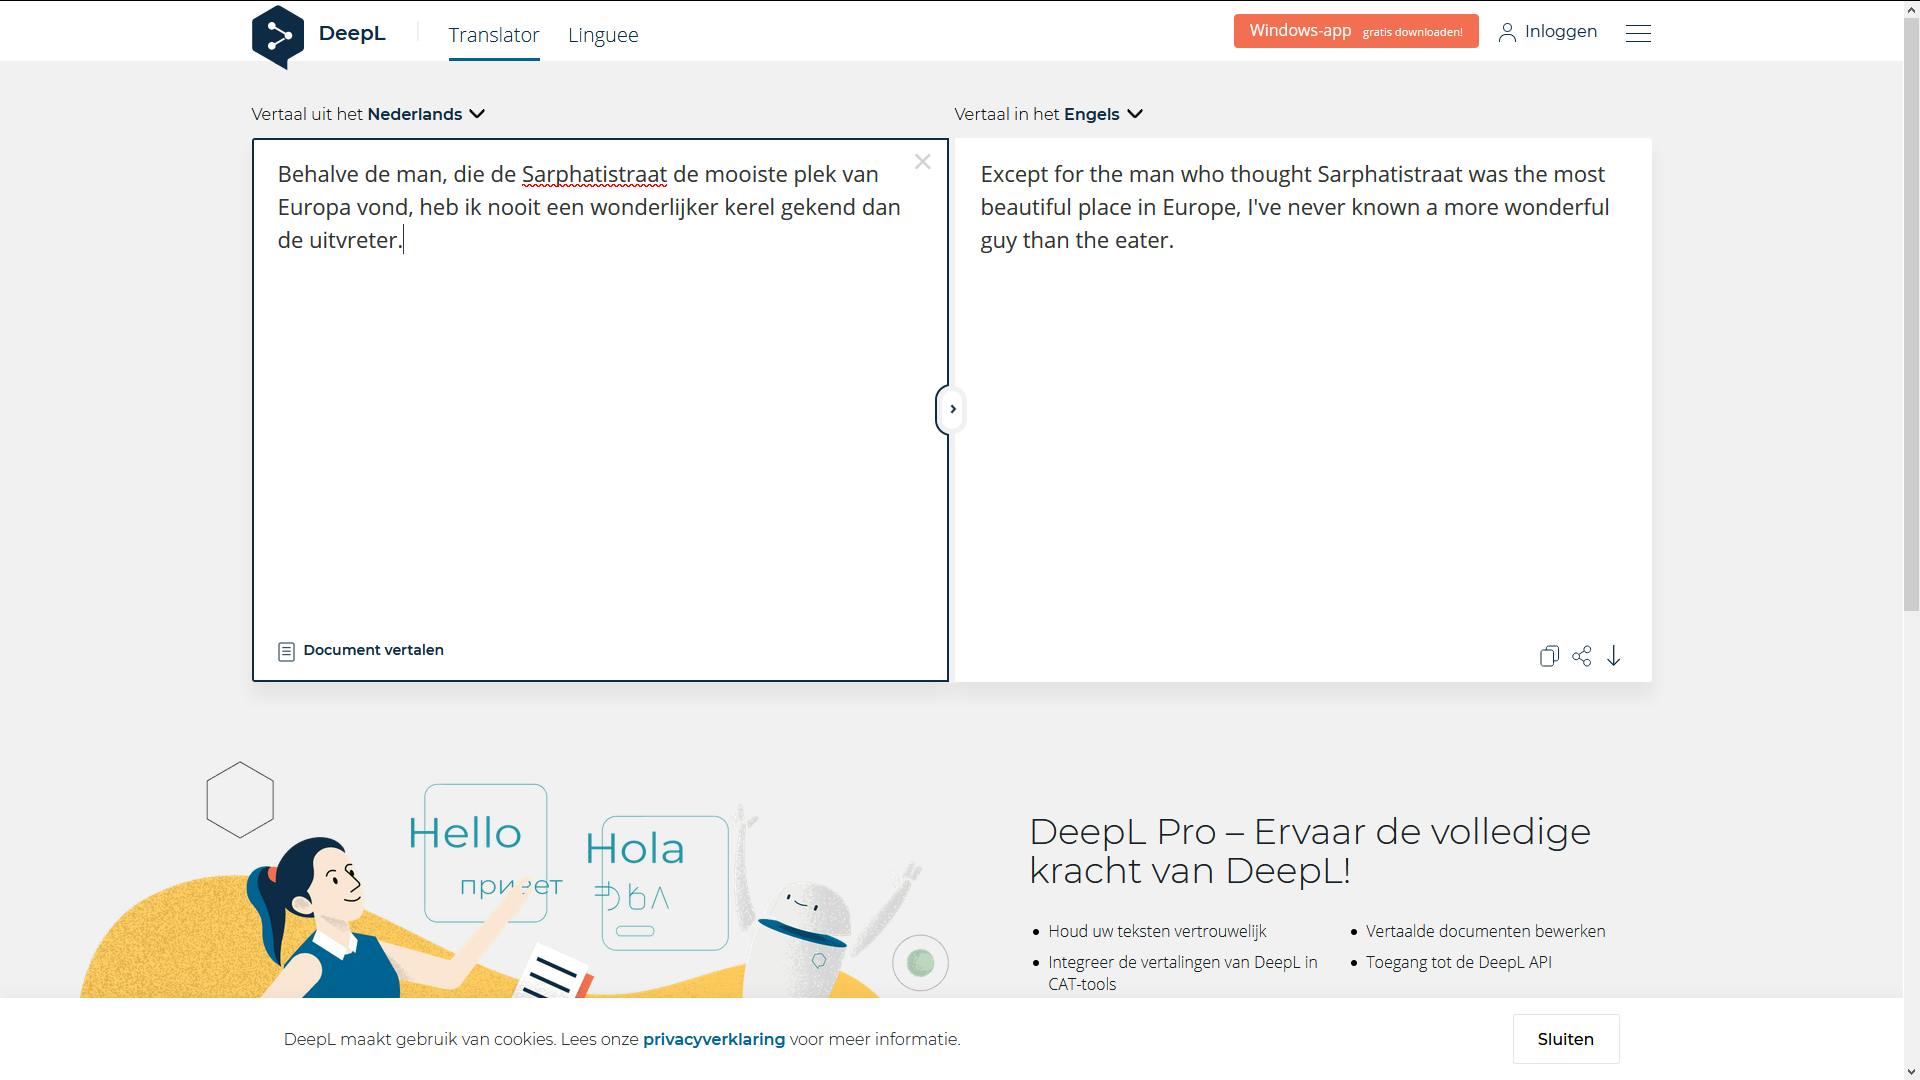This screenshot has height=1080, width=1920.
Task: Download the translation with arrow icon
Action: pyautogui.click(x=1613, y=656)
